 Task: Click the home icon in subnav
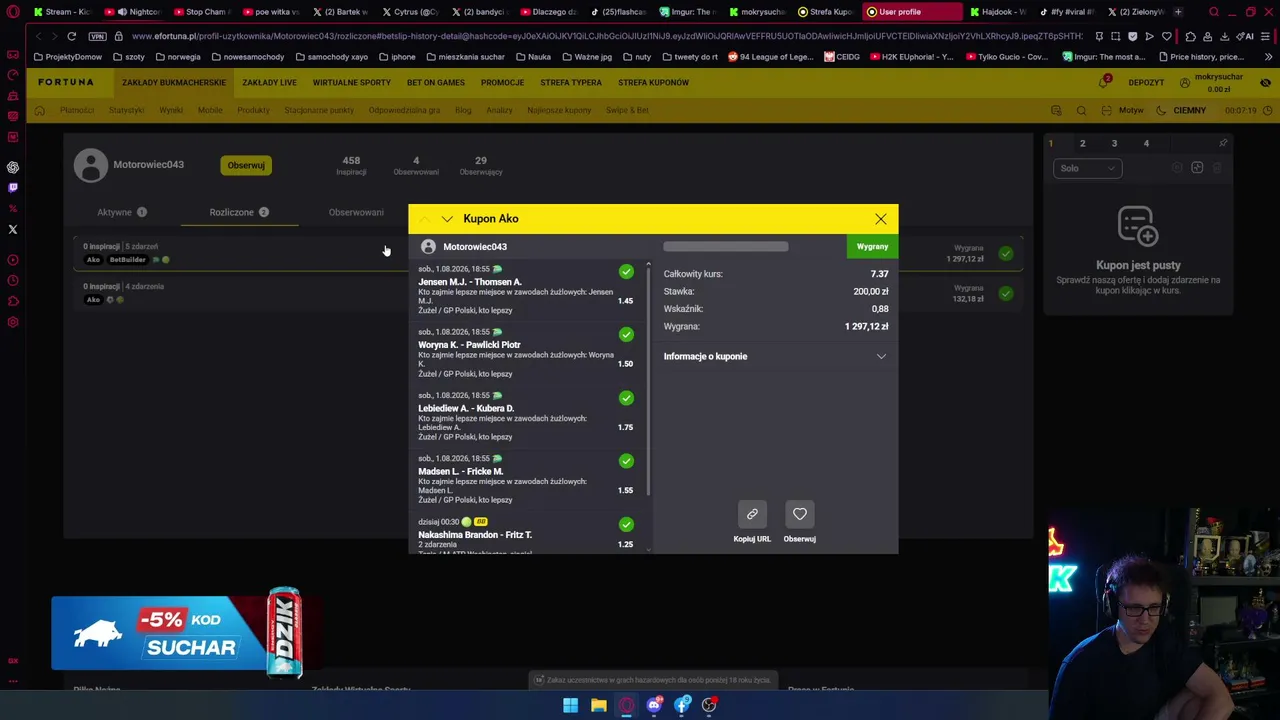coord(40,110)
